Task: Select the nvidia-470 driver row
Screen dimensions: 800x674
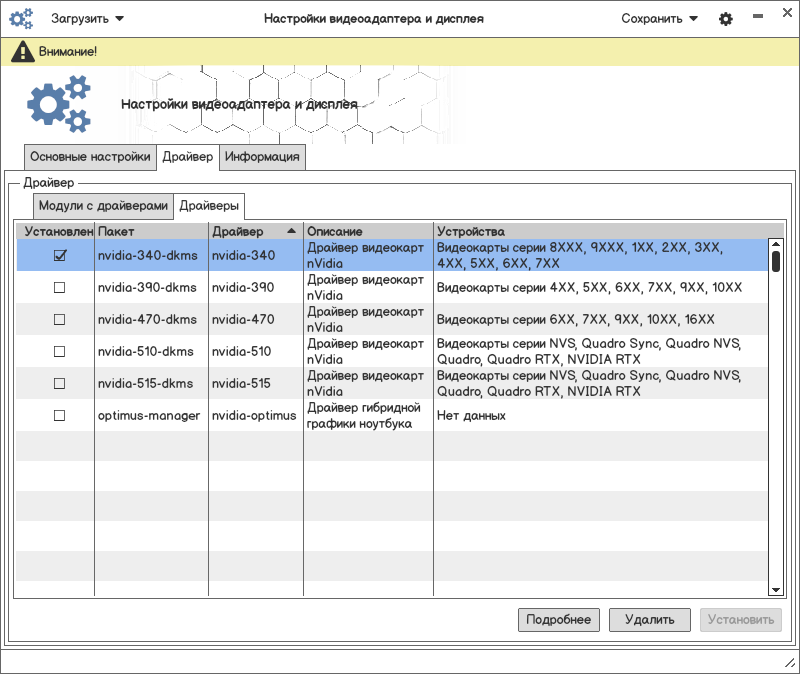Action: click(x=243, y=320)
